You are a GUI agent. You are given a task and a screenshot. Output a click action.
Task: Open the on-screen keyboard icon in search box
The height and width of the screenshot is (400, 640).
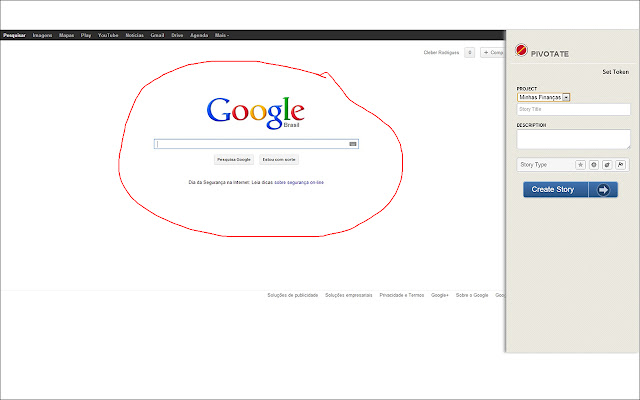[353, 144]
